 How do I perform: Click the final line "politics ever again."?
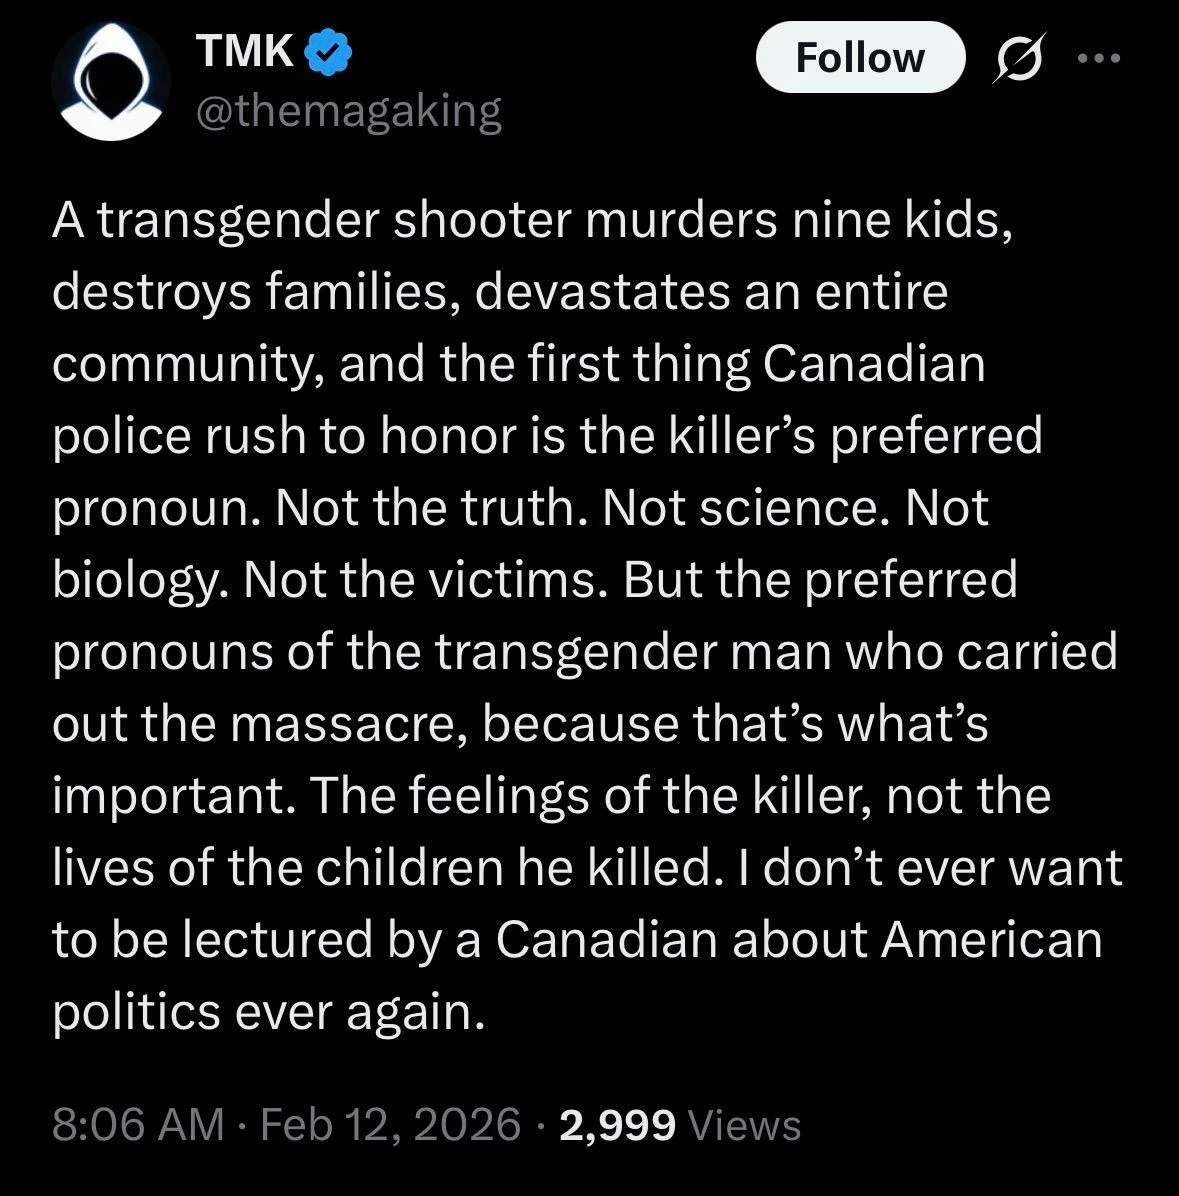(268, 1012)
